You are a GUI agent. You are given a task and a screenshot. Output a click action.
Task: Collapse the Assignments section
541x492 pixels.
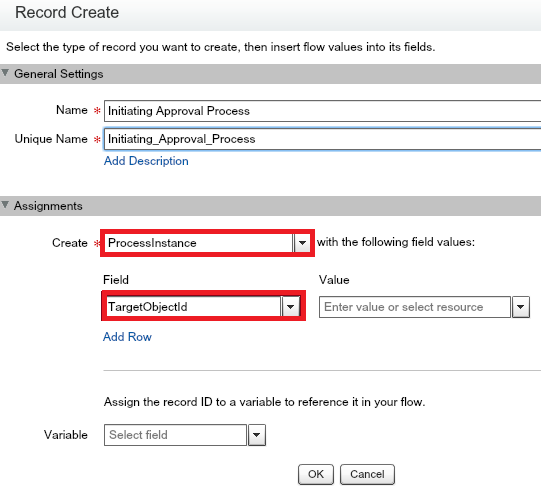click(x=5, y=205)
